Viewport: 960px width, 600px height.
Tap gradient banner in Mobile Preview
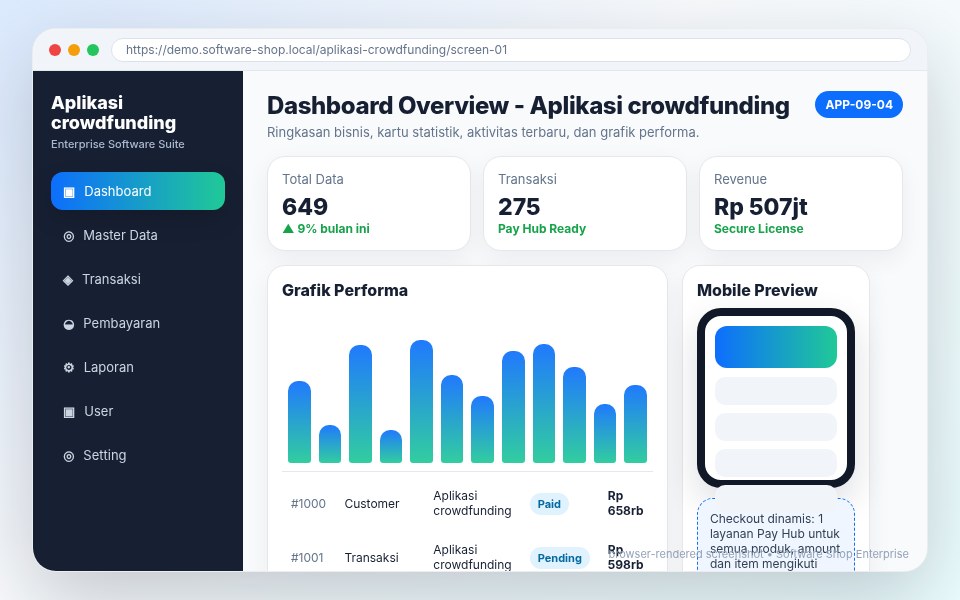(x=776, y=347)
